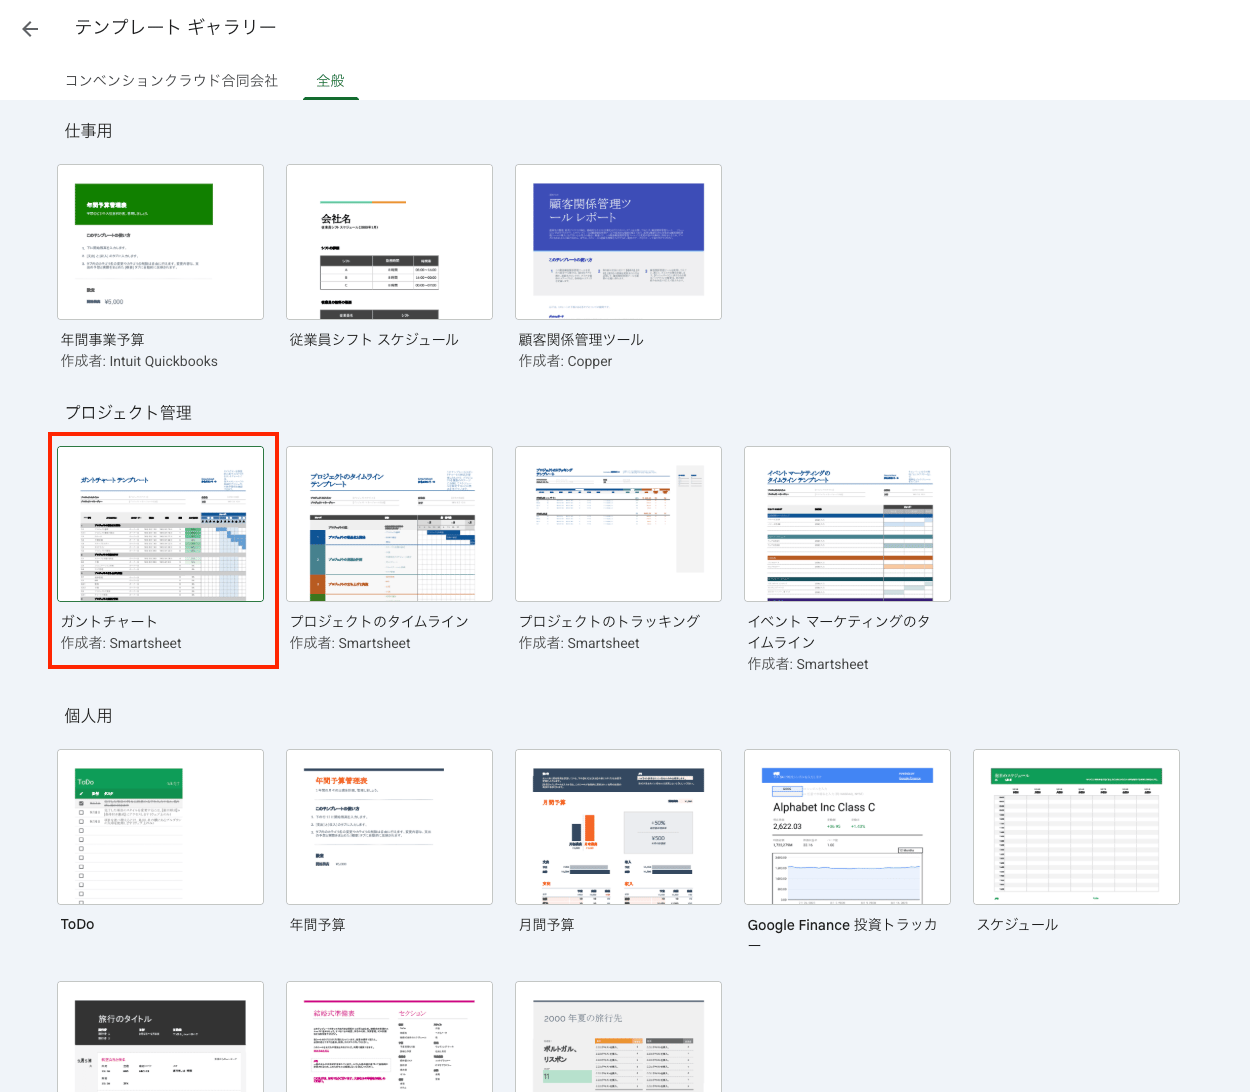
Task: Open the イベント マーケティングのタイムライン thumbnail
Action: click(x=847, y=524)
